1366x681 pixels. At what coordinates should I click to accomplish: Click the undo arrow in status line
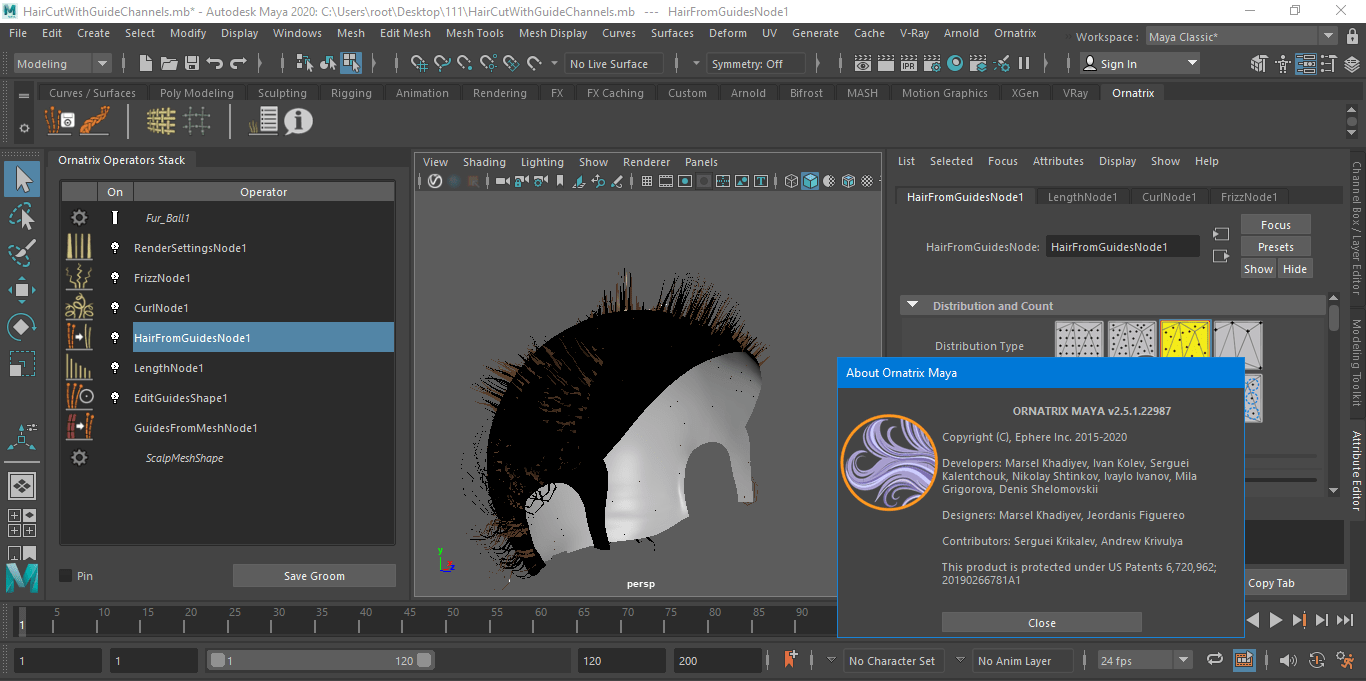click(x=215, y=64)
